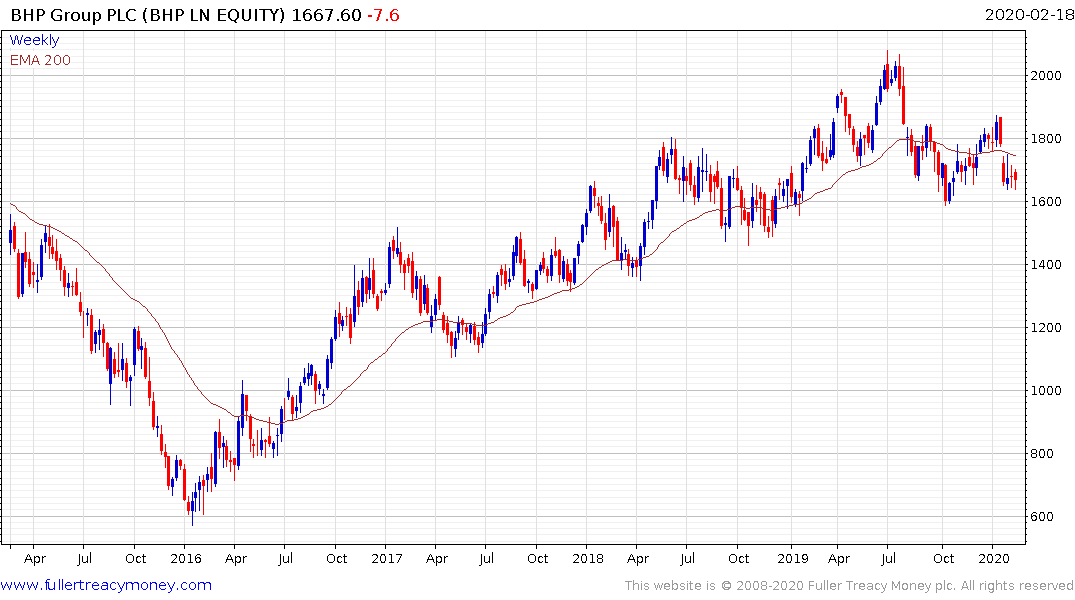This screenshot has width=1075, height=600.
Task: Click the www.fullertreacymoney.com link
Action: click(106, 585)
